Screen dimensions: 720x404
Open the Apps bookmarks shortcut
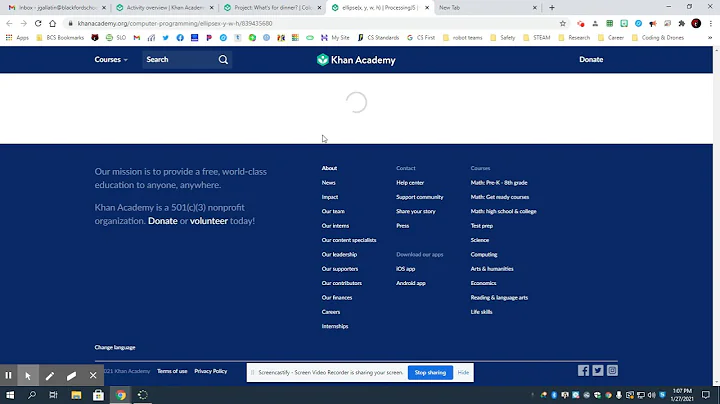(17, 38)
